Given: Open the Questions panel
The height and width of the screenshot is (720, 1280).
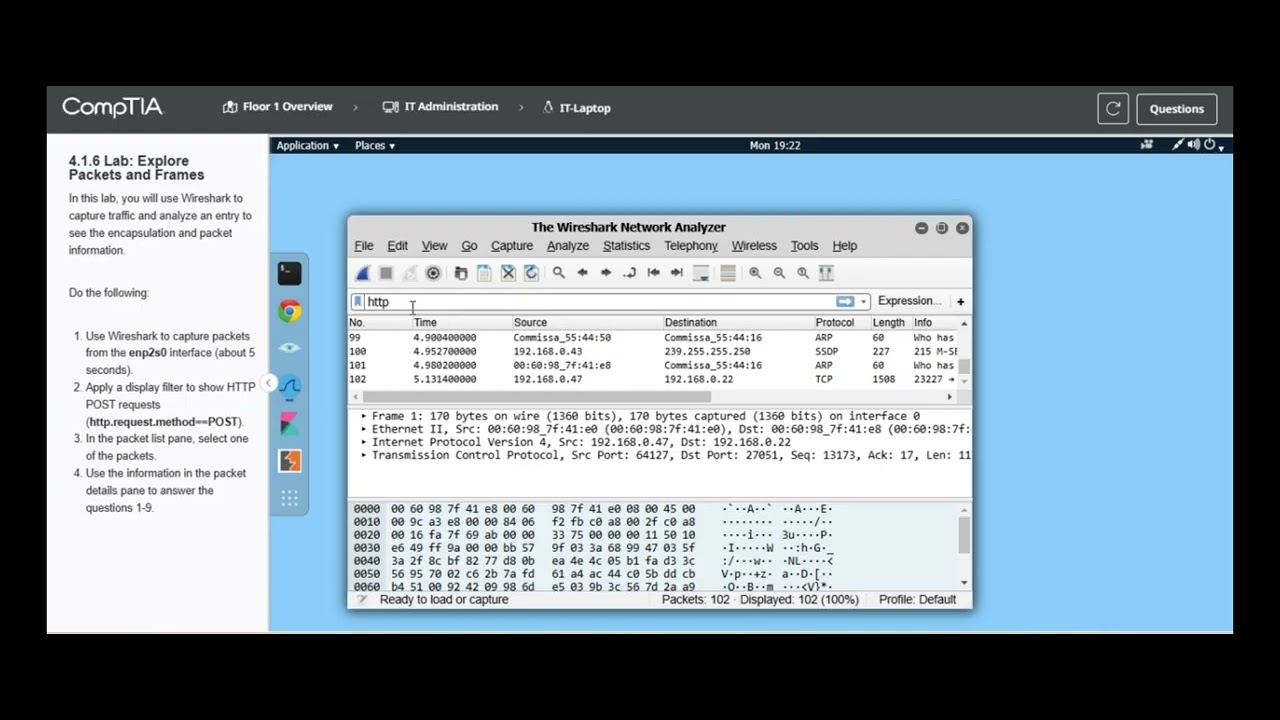Looking at the screenshot, I should point(1176,109).
